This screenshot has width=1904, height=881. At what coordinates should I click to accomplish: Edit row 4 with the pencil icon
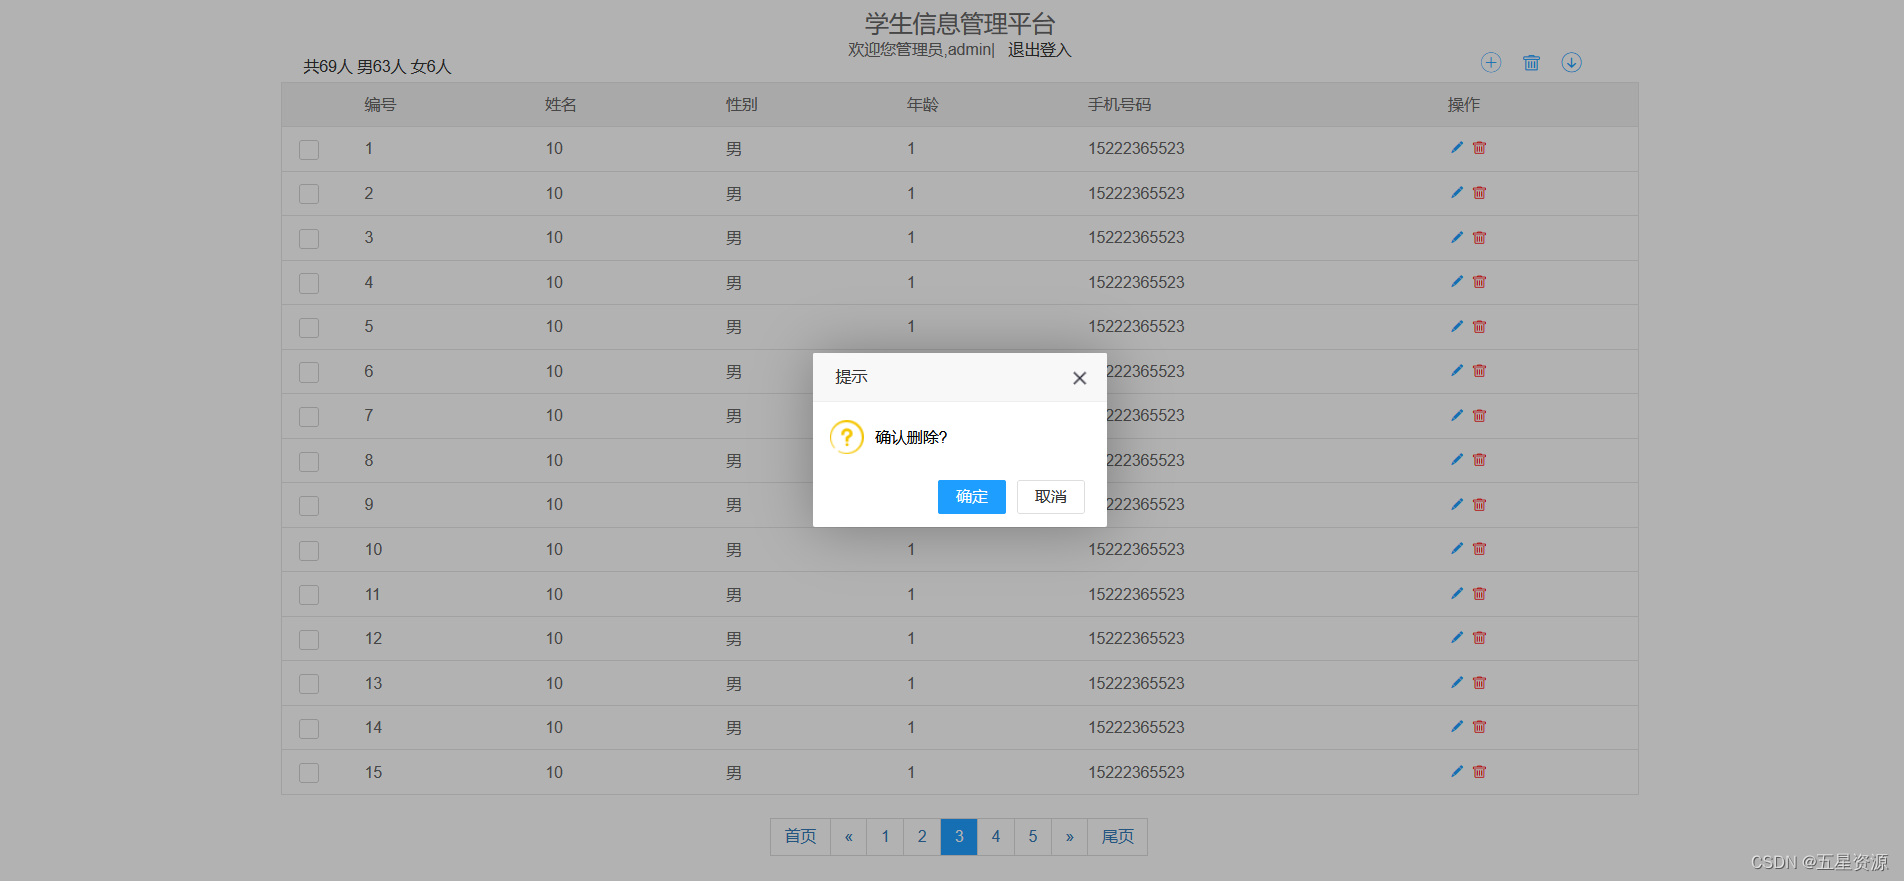tap(1457, 281)
